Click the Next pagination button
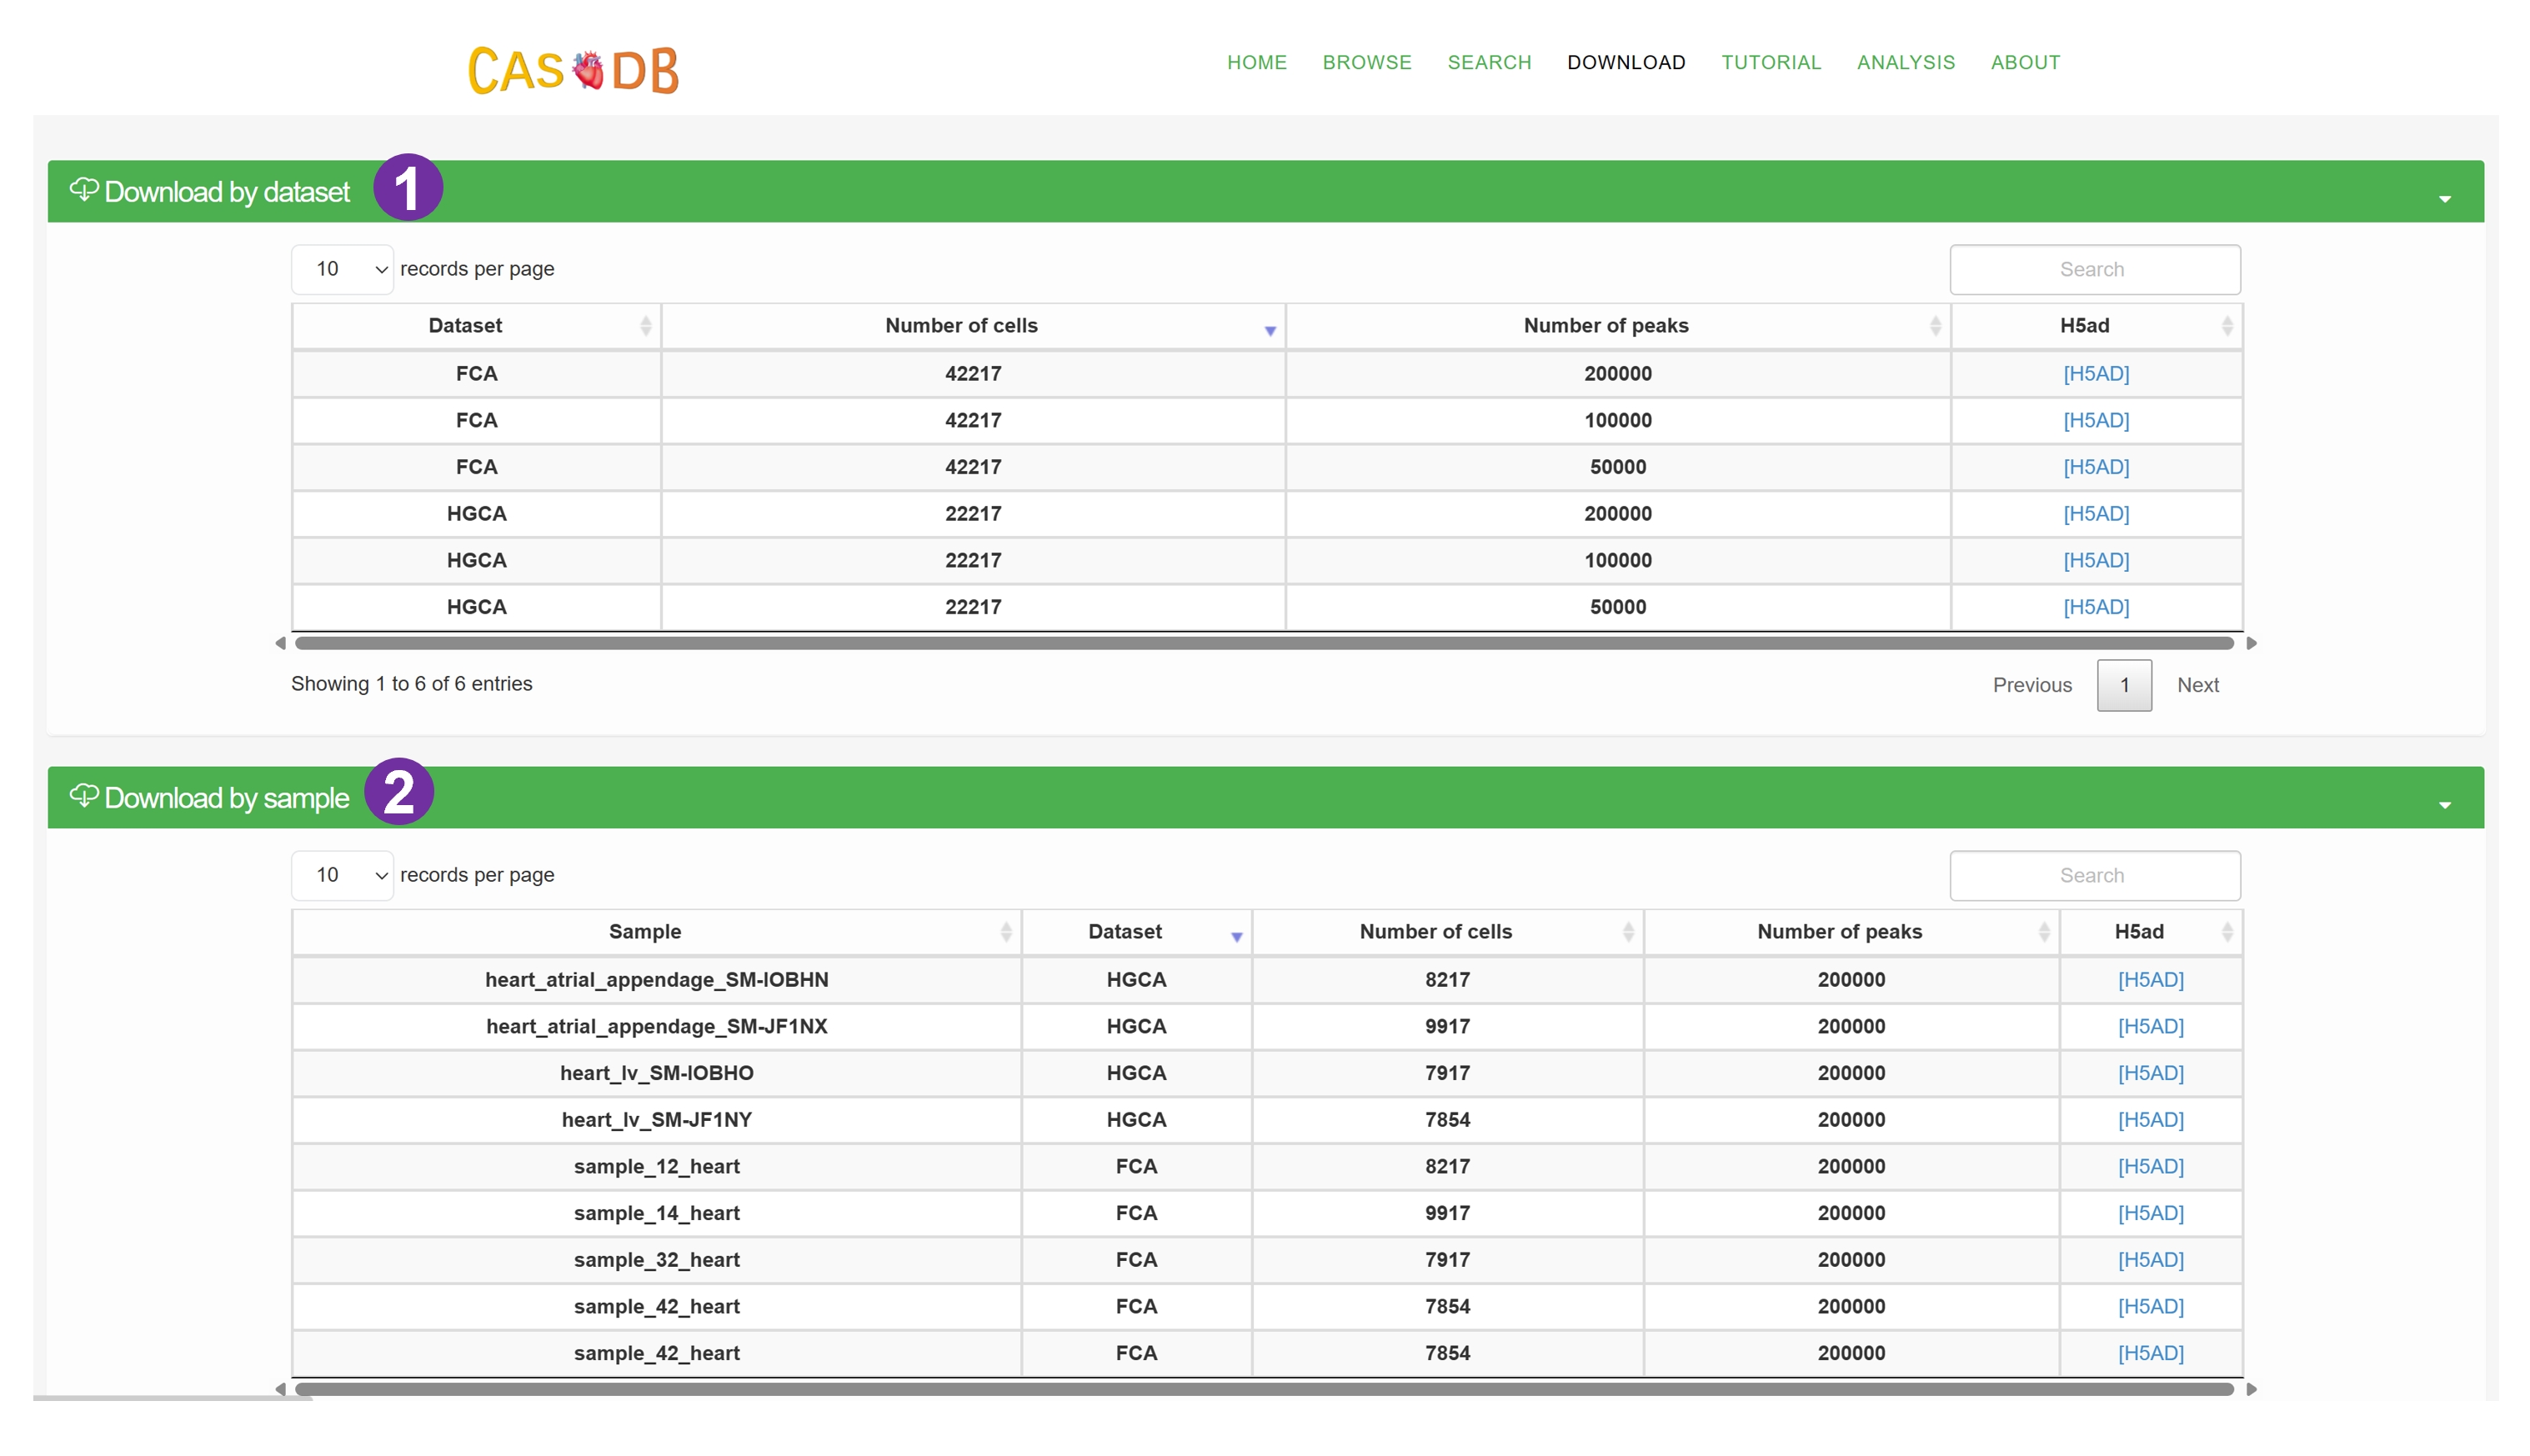Image resolution: width=2530 pixels, height=1456 pixels. pyautogui.click(x=2197, y=685)
